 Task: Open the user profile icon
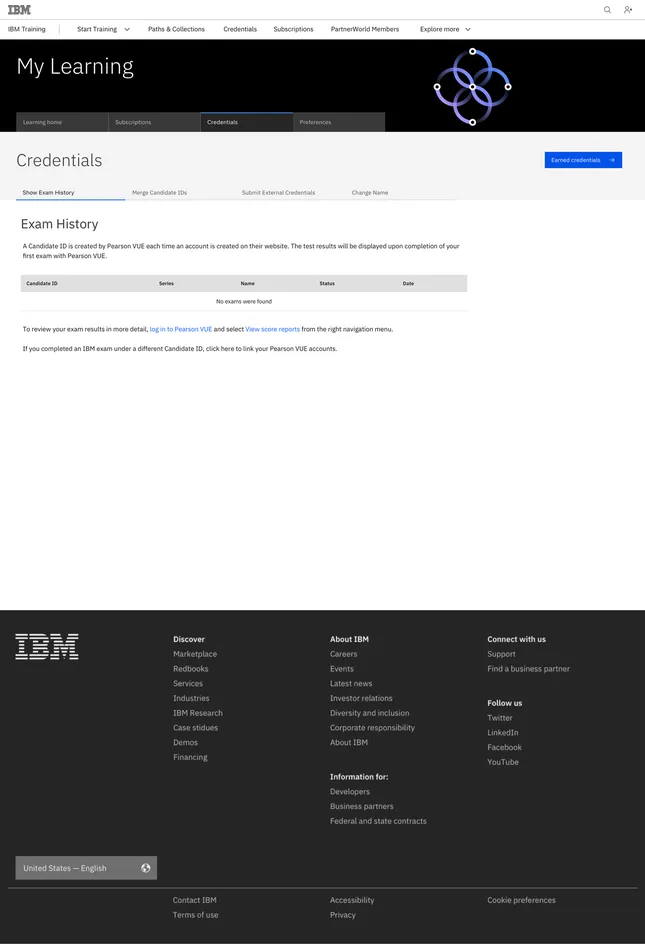tap(628, 10)
